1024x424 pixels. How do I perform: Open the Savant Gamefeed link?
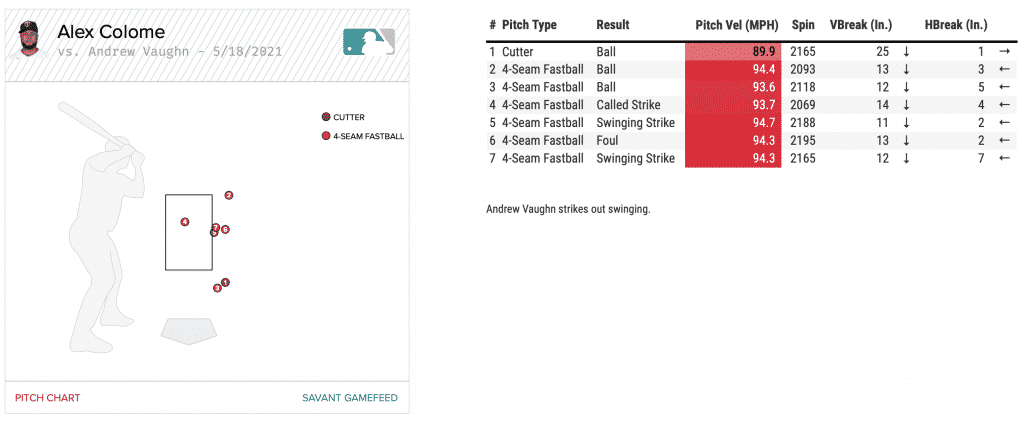pos(350,398)
